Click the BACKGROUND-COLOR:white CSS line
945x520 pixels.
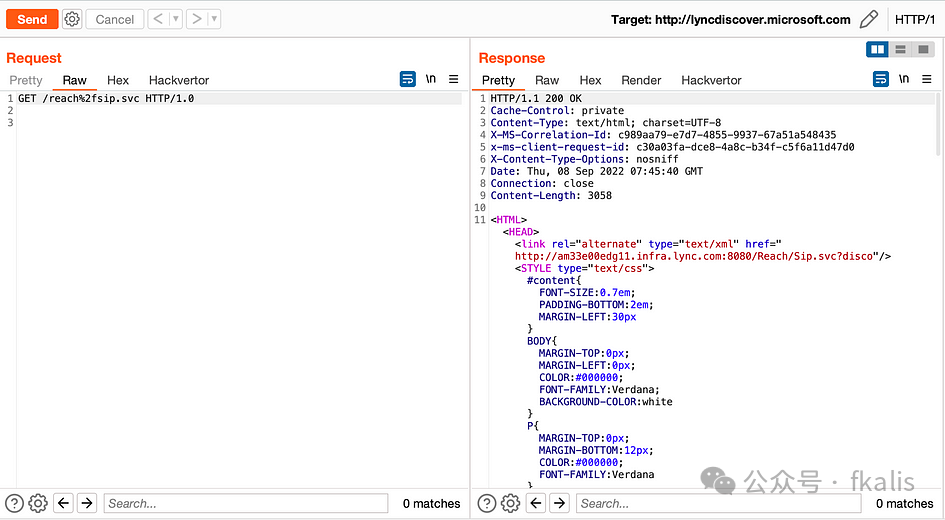606,401
